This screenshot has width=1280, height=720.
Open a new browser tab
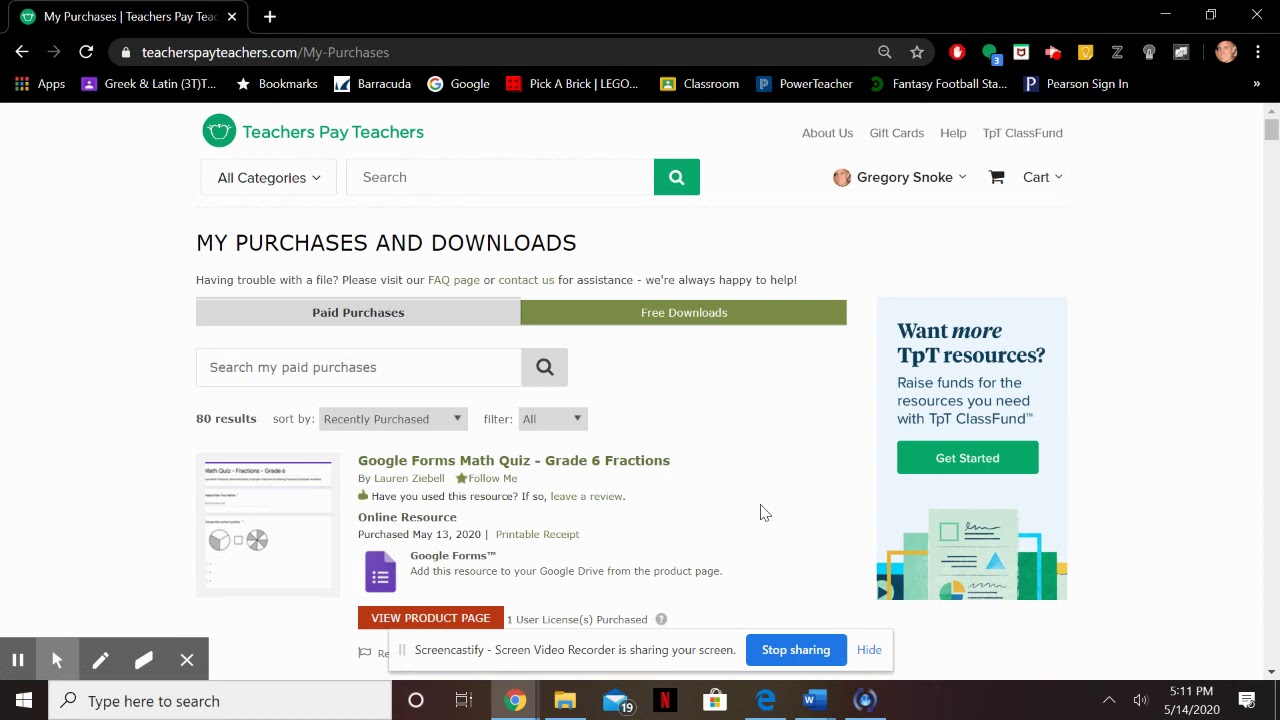click(x=270, y=16)
